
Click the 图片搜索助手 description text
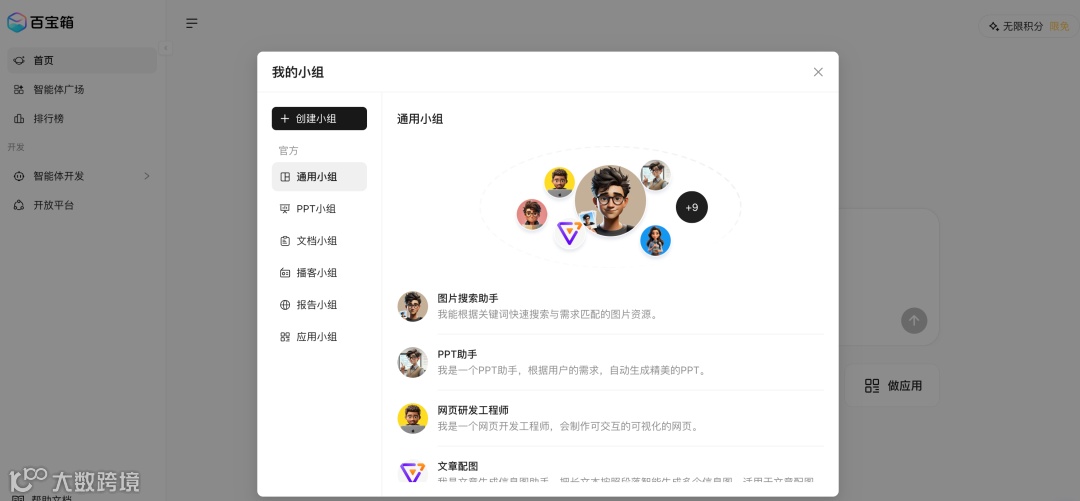pyautogui.click(x=548, y=314)
